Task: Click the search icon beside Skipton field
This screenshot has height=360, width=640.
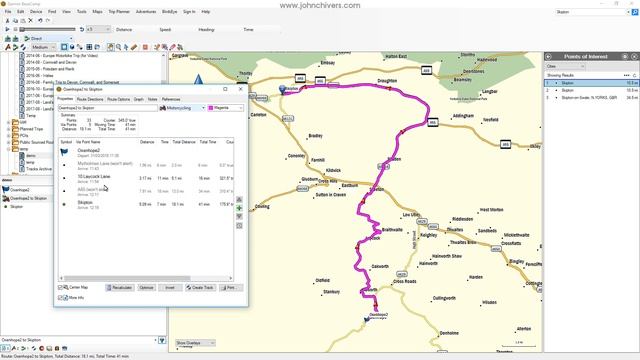Action: 635,12
